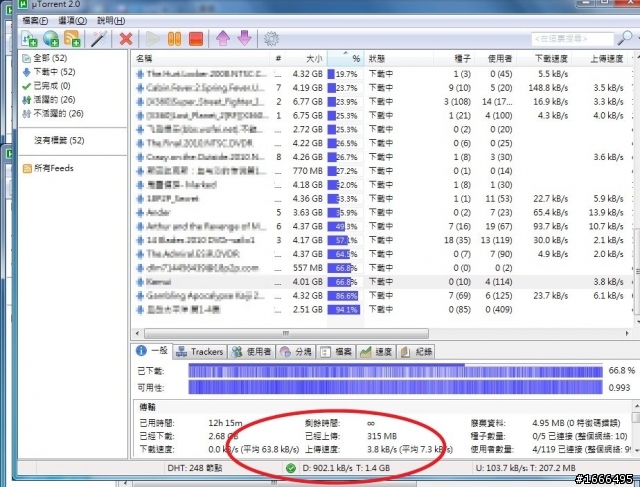This screenshot has width=640, height=487.
Task: Click the orange Pause torrent icon
Action: coord(174,39)
